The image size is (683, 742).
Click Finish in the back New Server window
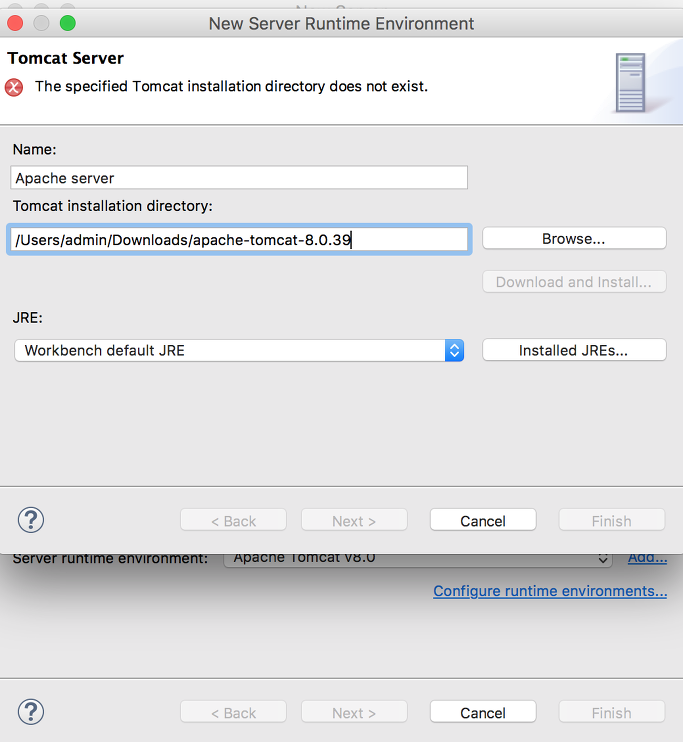pyautogui.click(x=612, y=712)
